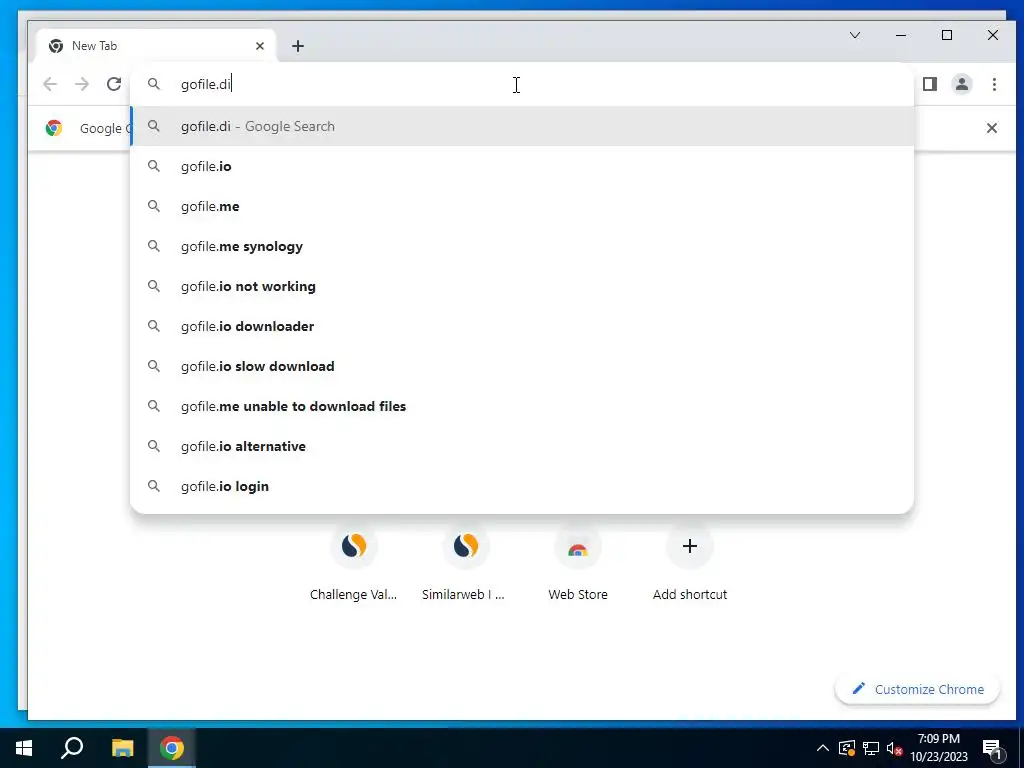Click the address bar text gofile.di
The width and height of the screenshot is (1024, 768).
tap(206, 84)
